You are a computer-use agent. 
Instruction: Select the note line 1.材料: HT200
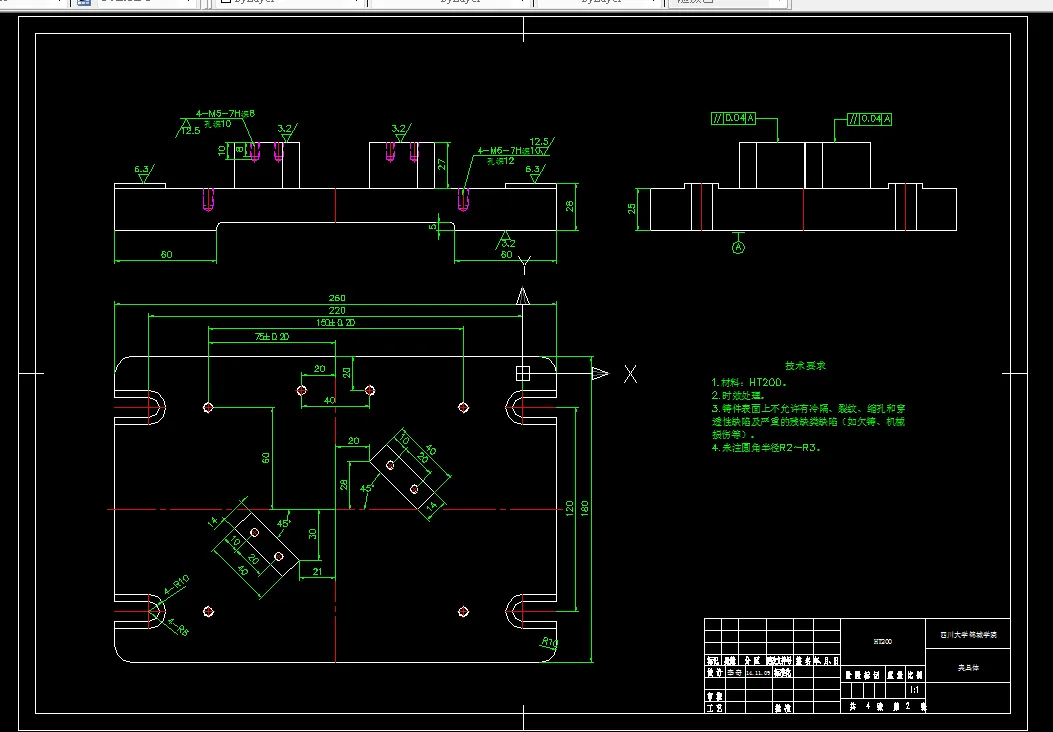(x=749, y=382)
